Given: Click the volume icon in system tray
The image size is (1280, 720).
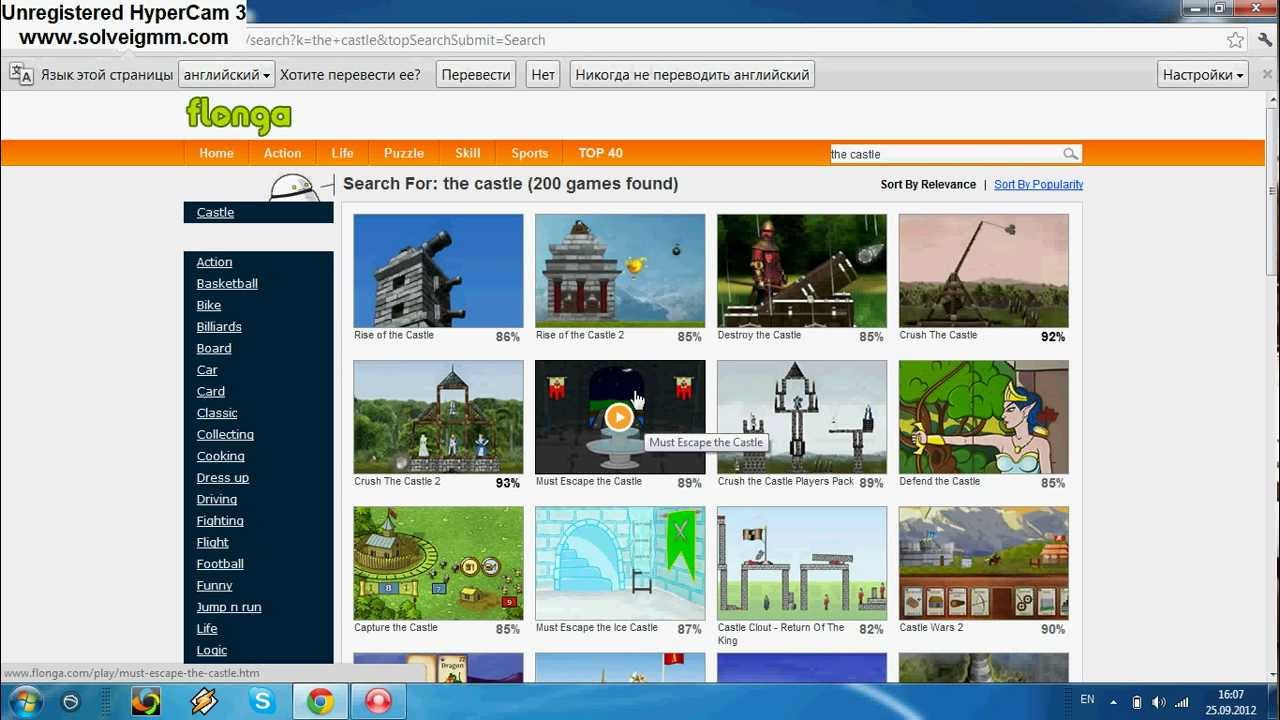Looking at the screenshot, I should point(1159,702).
